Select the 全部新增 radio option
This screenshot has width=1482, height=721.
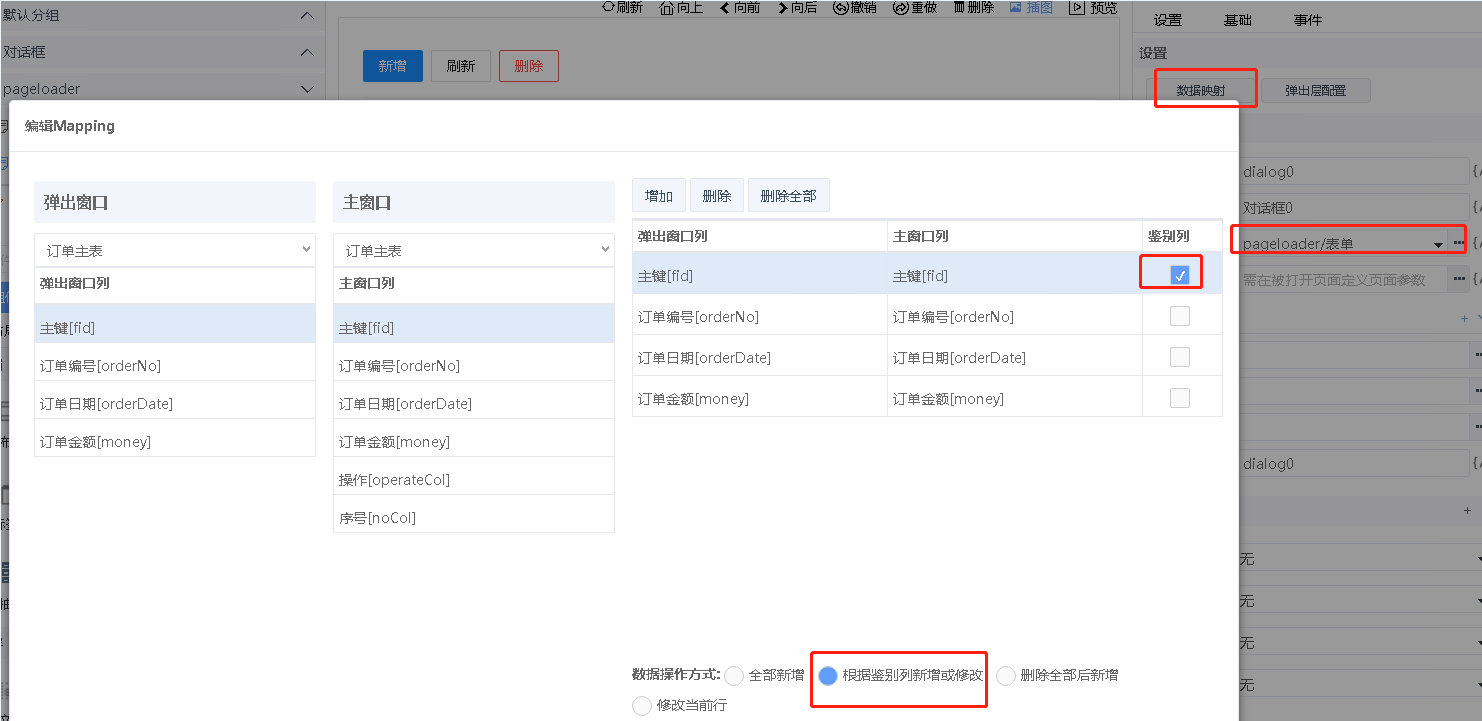coord(735,675)
